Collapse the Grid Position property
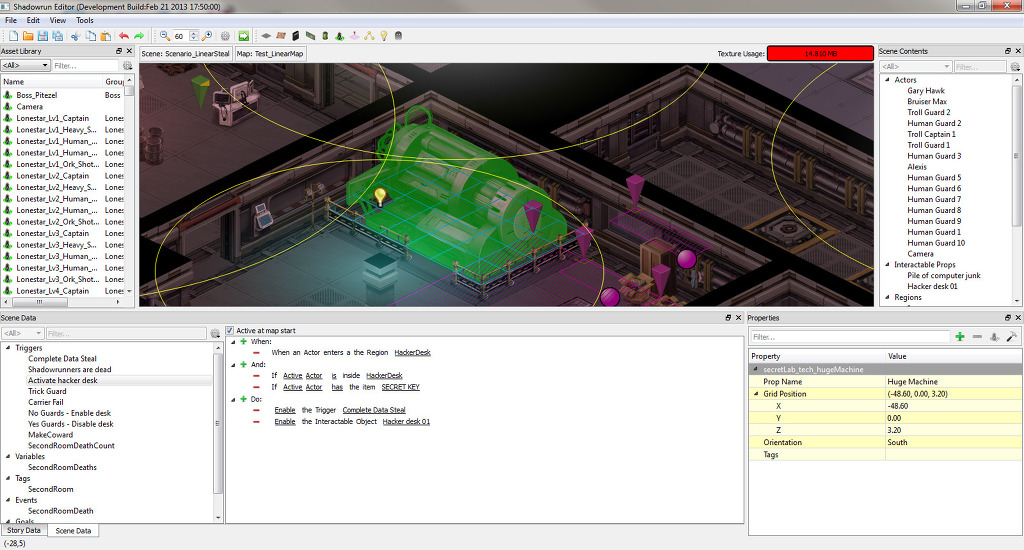The height and width of the screenshot is (550, 1024). tap(756, 394)
